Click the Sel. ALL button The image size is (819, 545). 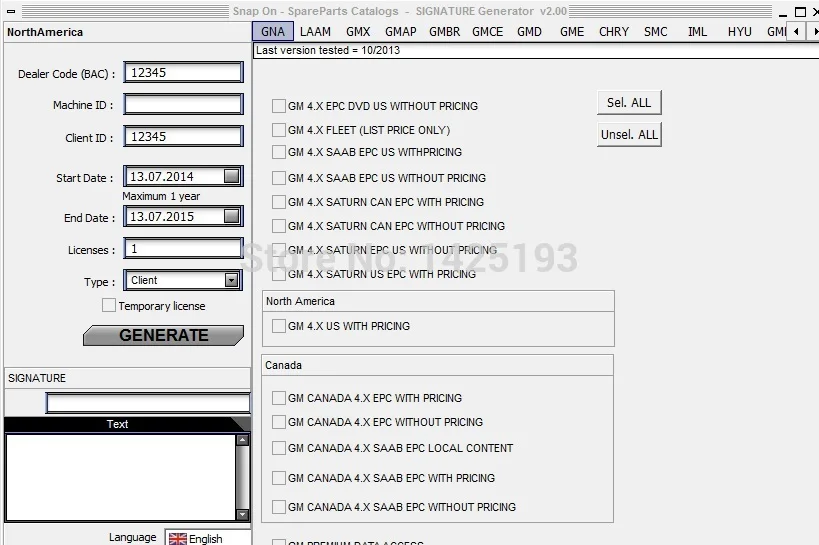[x=629, y=102]
